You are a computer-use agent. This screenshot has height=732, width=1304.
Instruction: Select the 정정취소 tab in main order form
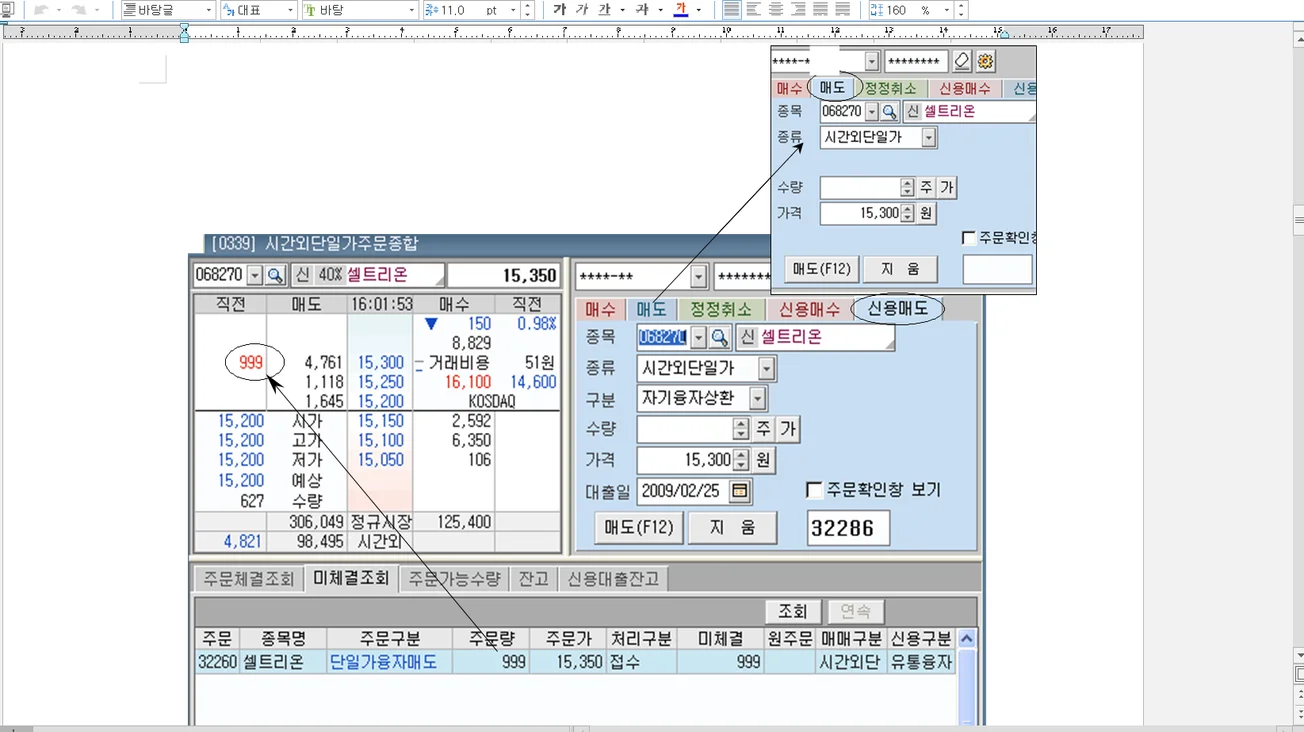pyautogui.click(x=721, y=310)
